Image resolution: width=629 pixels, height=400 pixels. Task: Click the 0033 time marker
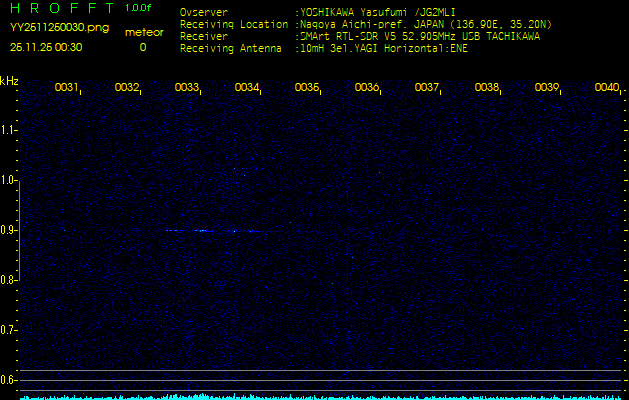(x=187, y=87)
